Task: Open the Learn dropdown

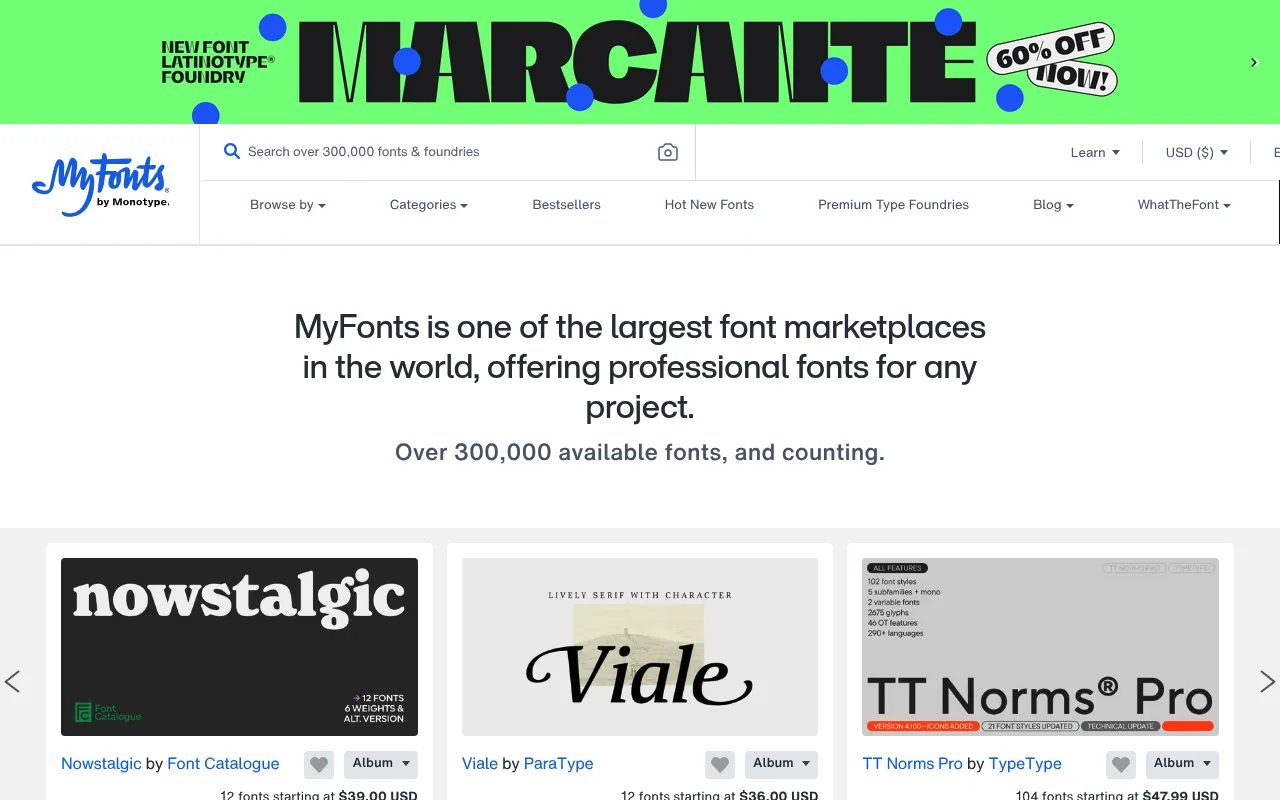Action: point(1095,153)
